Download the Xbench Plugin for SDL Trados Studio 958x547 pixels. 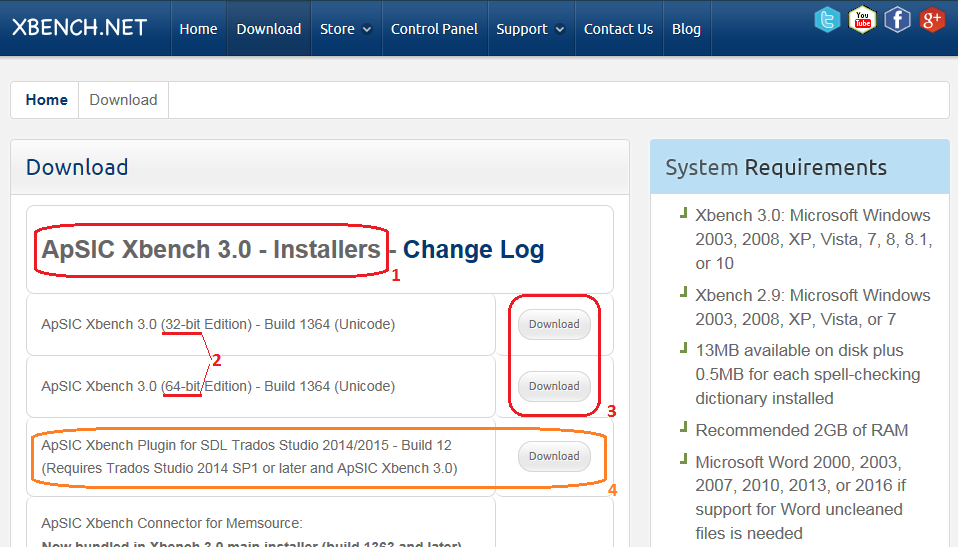point(554,456)
